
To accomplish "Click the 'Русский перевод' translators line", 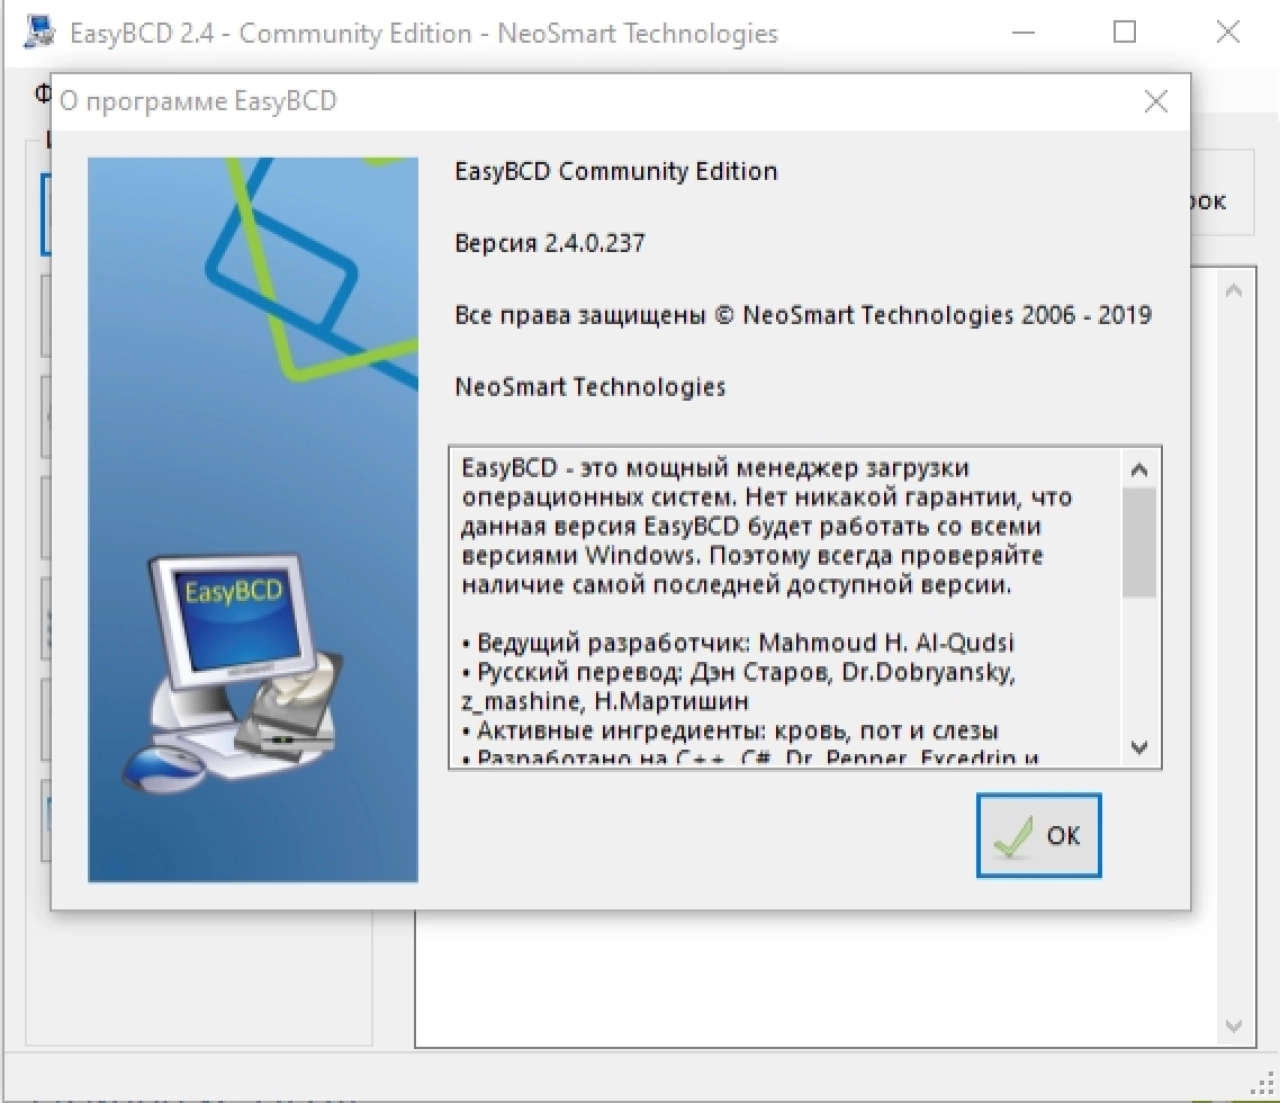I will point(738,686).
